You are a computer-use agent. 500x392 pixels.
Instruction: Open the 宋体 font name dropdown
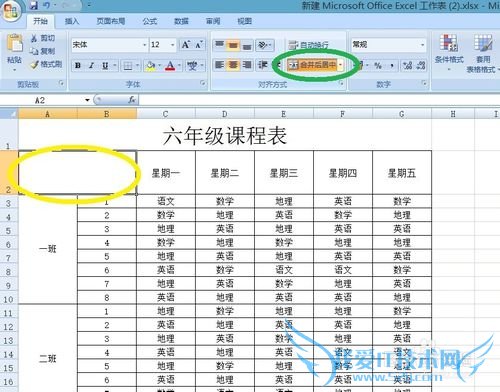tap(145, 45)
